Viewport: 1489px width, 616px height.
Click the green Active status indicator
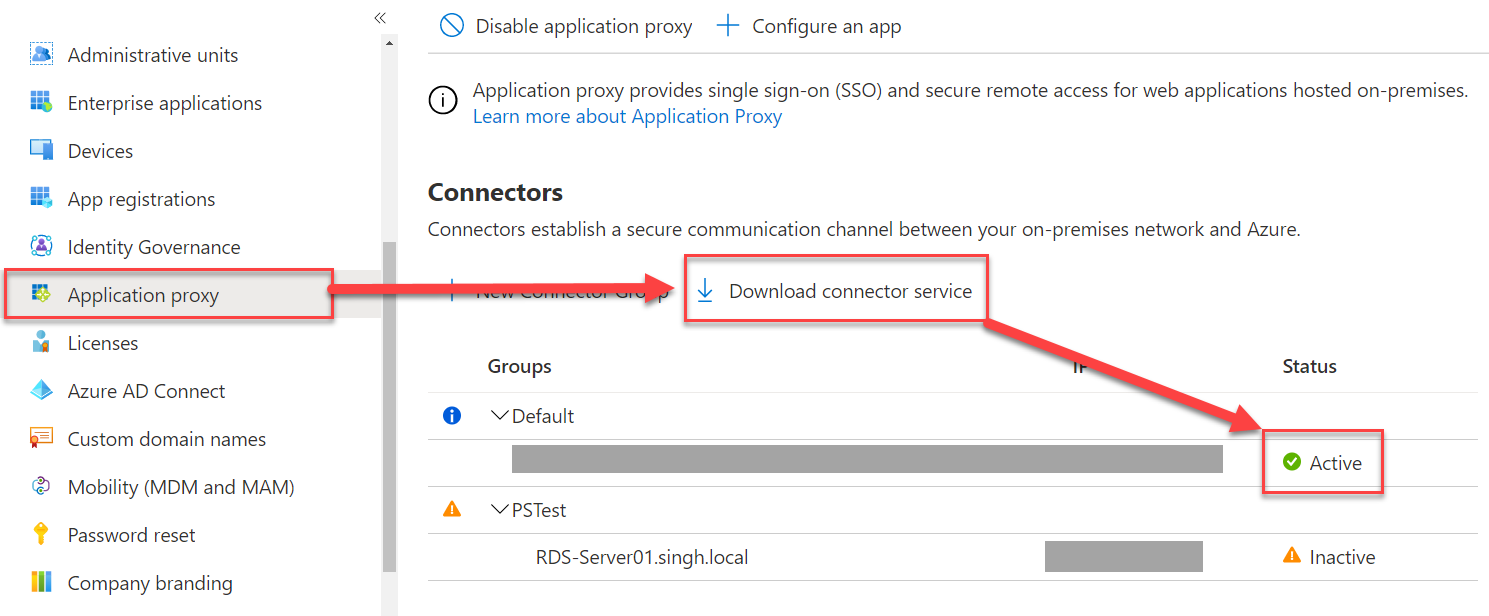(1293, 462)
